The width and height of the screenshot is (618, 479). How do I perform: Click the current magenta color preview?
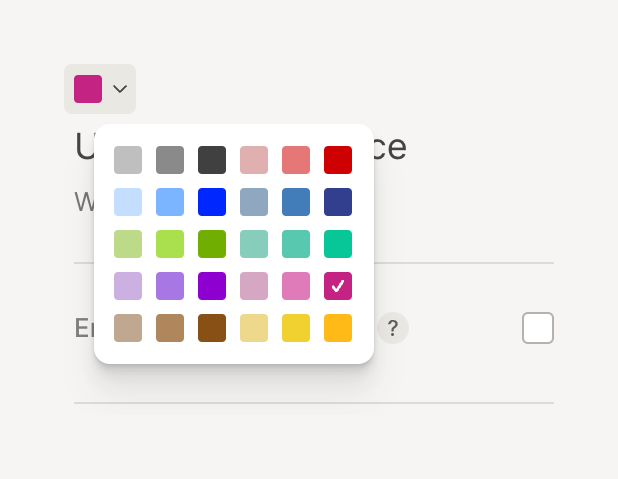pyautogui.click(x=88, y=89)
